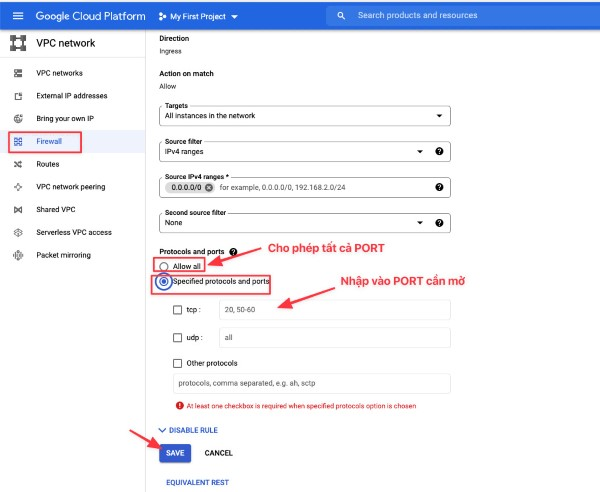Image resolution: width=600 pixels, height=492 pixels.
Task: Remove the 0.0.0.0/0 chip
Action: coord(210,187)
